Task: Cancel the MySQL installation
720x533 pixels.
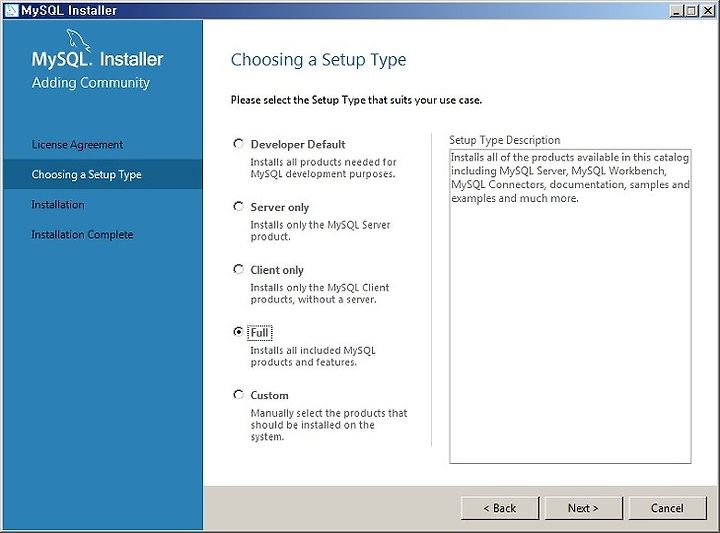Action: pos(667,508)
